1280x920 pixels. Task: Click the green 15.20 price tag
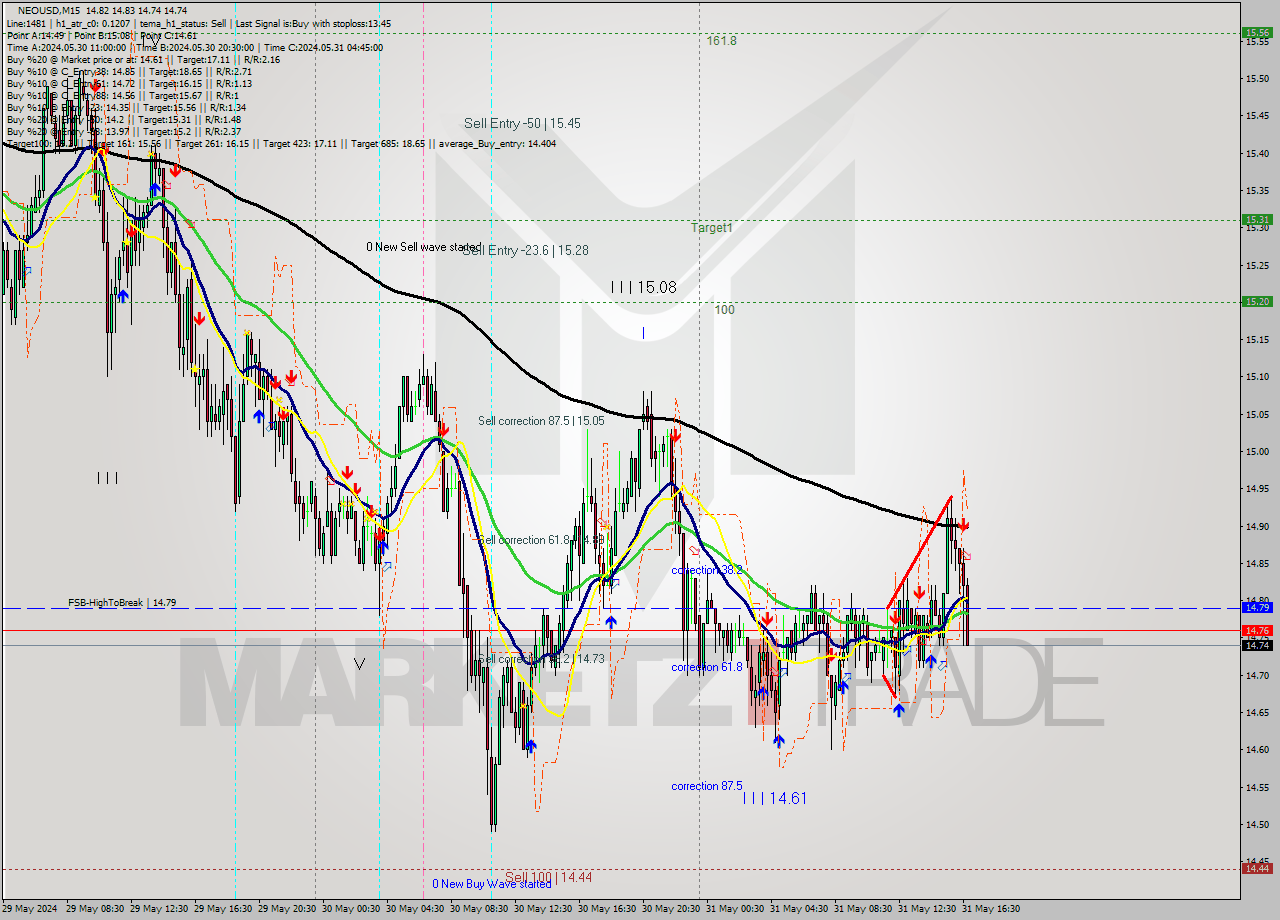[x=1257, y=301]
